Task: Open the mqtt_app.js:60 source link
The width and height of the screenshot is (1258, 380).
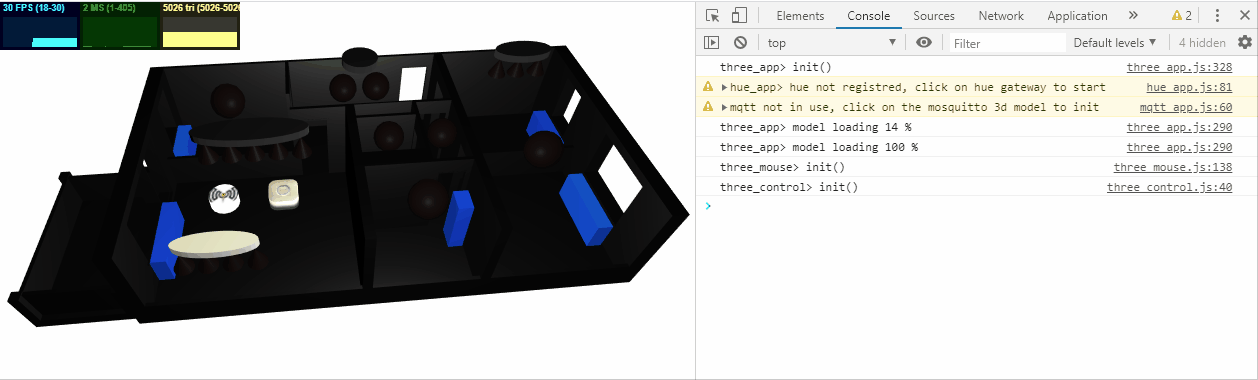Action: 1186,108
